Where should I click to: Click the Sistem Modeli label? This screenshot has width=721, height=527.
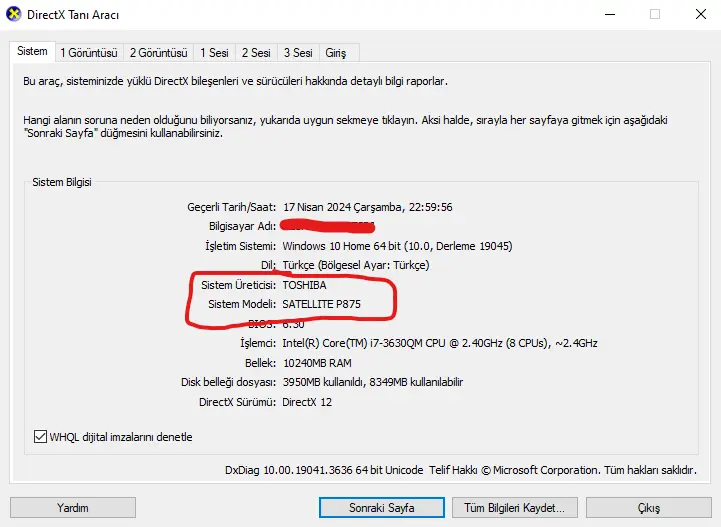click(242, 304)
